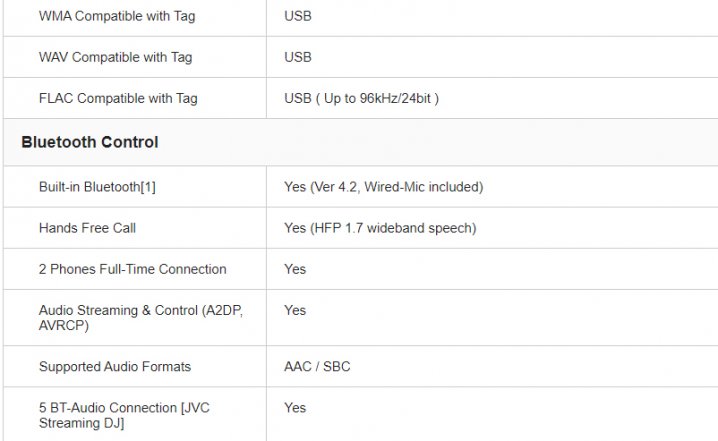This screenshot has width=718, height=441.
Task: Click Yes in the 5 BT-Audio Connection row
Action: coord(295,407)
